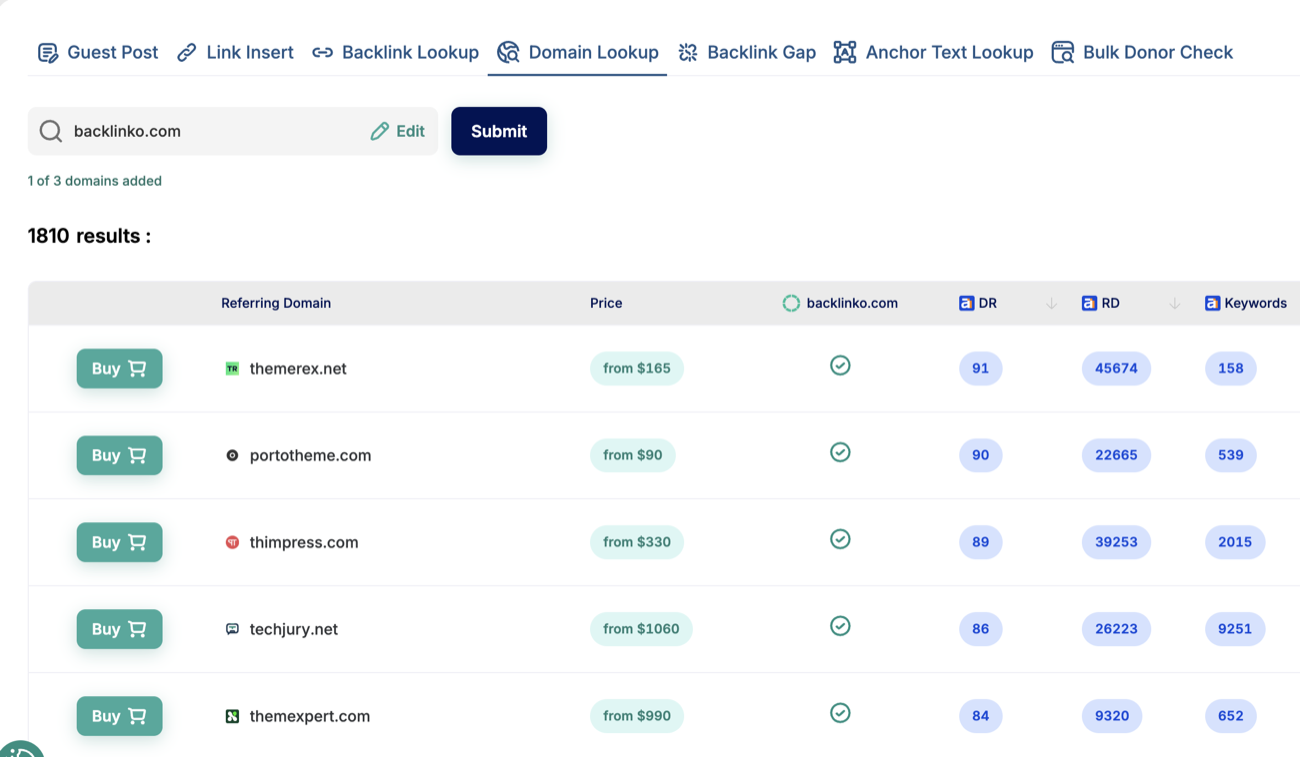Screen dimensions: 1300x757
Task: Click the DR value 89
Action: click(x=980, y=542)
